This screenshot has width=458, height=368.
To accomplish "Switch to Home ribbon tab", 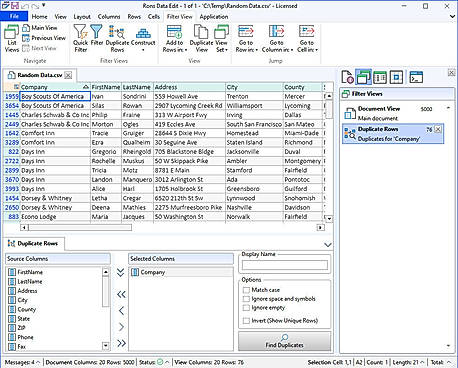I will click(x=39, y=16).
